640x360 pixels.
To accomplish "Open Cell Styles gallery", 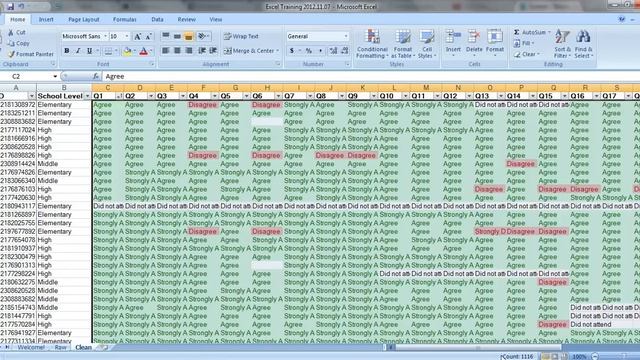I will [x=427, y=43].
